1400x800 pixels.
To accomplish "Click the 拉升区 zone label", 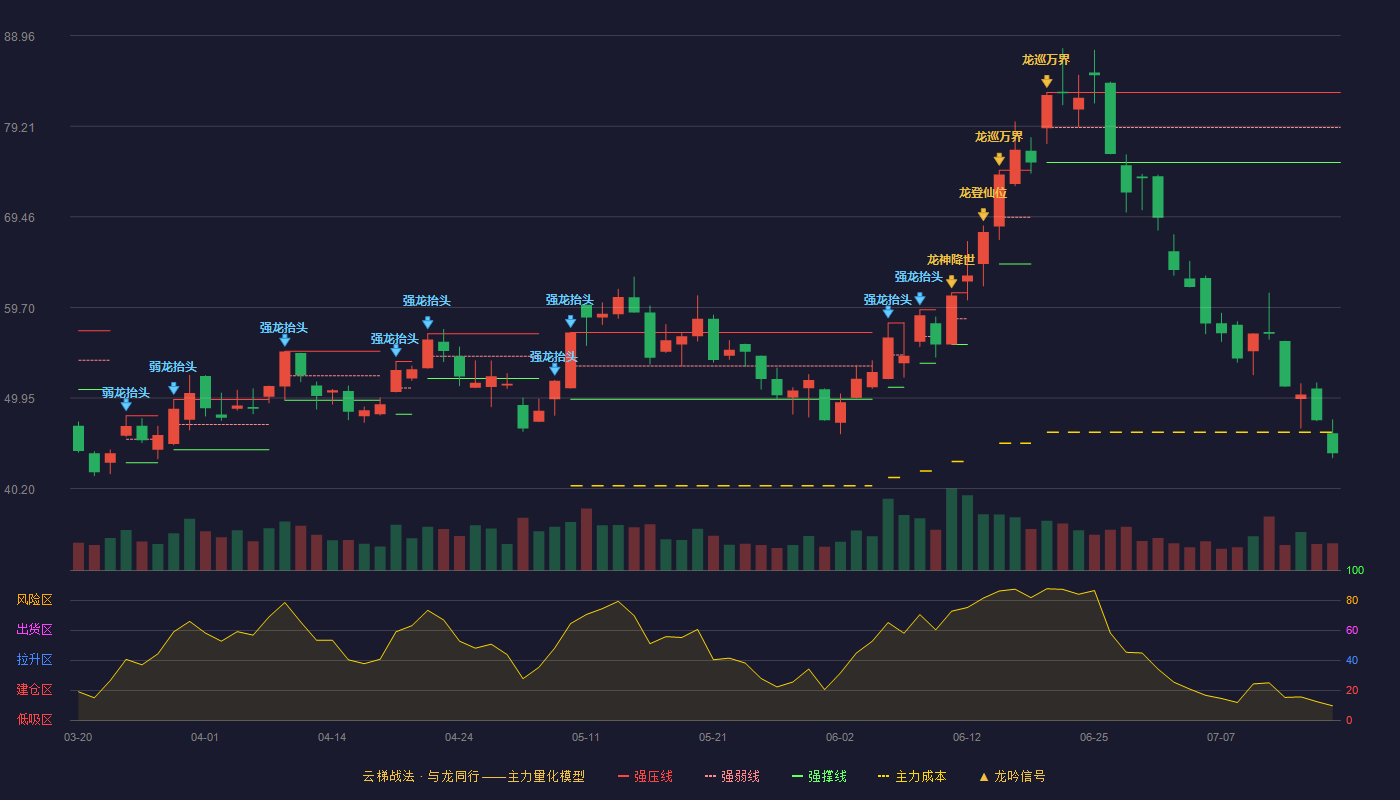I will click(34, 660).
